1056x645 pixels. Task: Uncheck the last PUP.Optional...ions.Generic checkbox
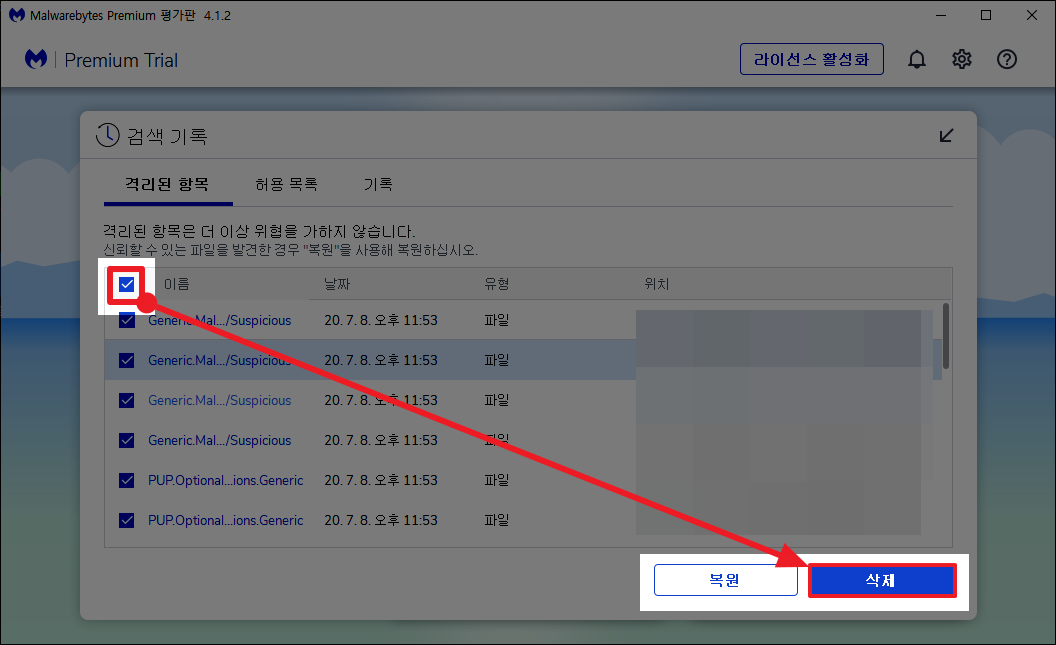pos(126,520)
